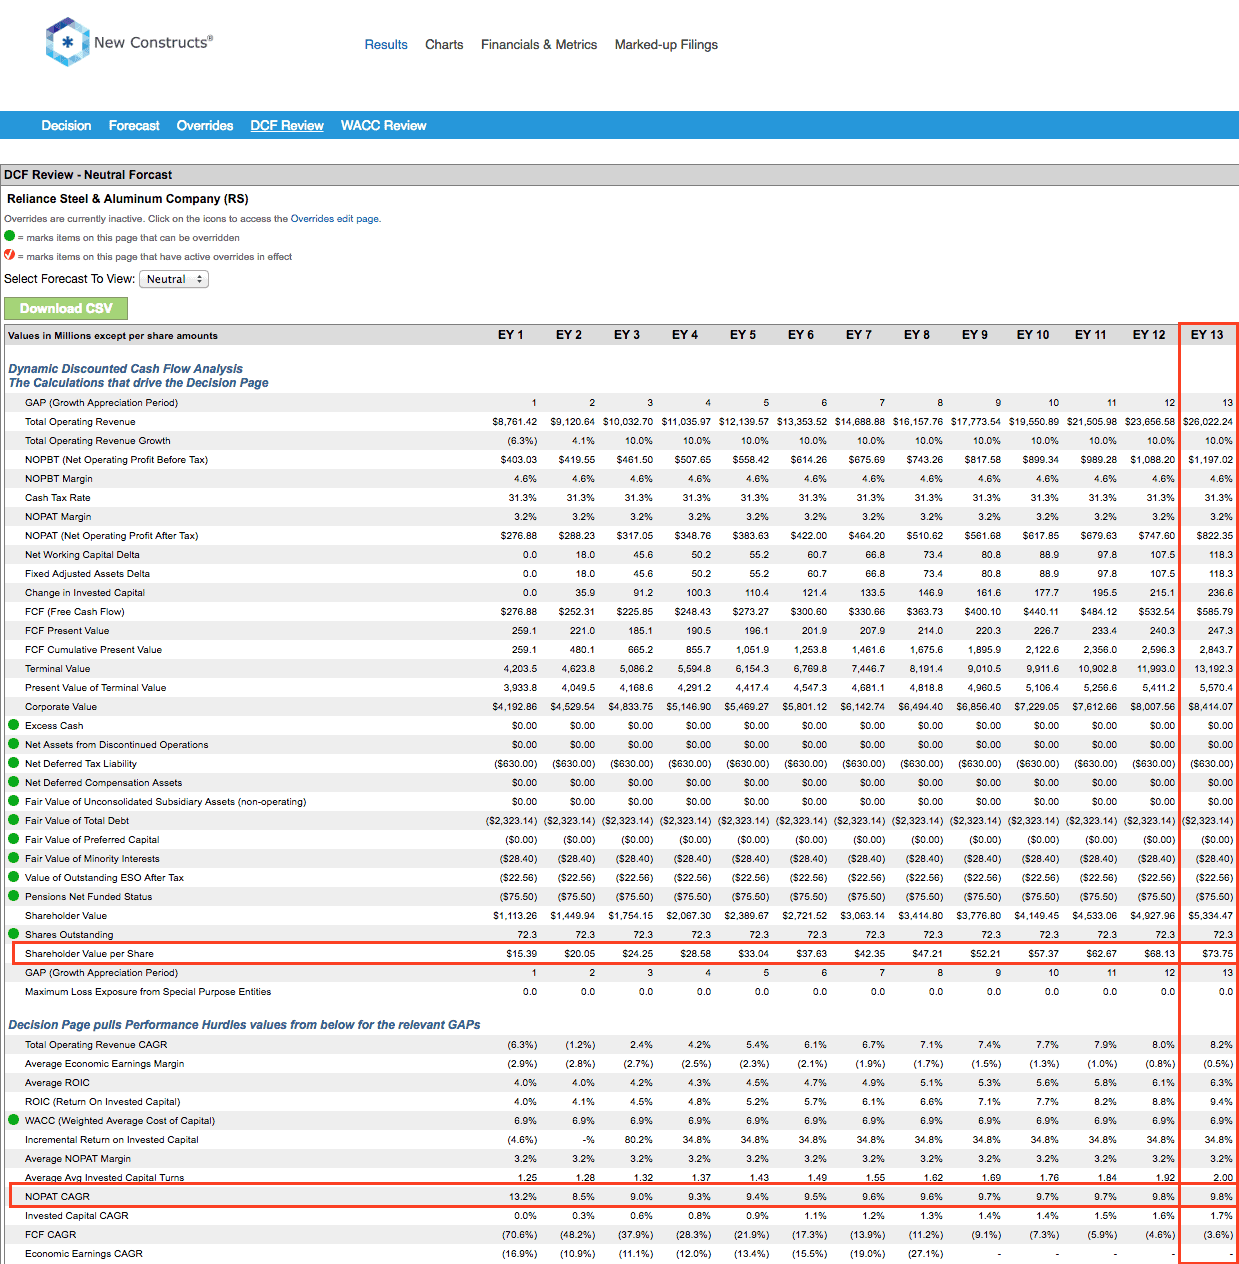Click the Fixed Adjusted Assets Delta label
1239x1264 pixels.
[87, 574]
